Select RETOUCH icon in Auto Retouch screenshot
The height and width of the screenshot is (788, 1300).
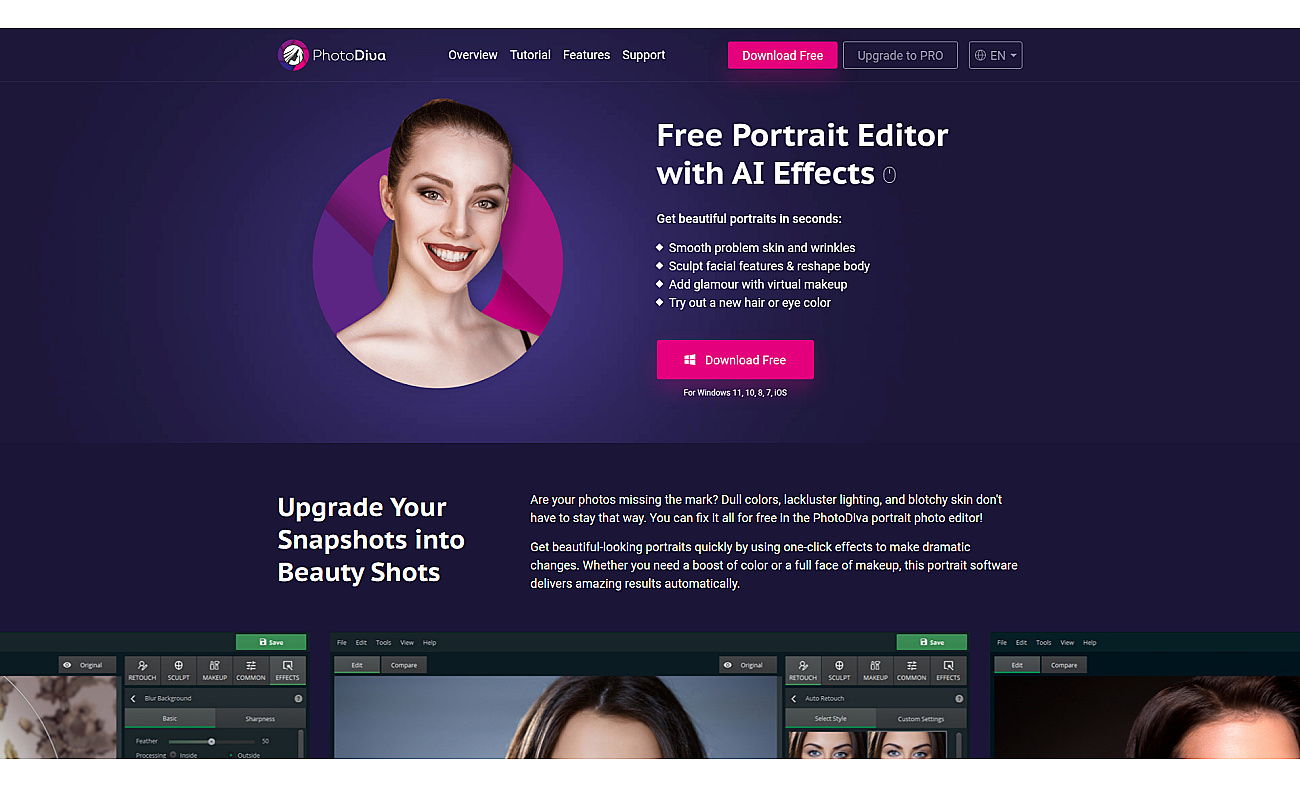click(x=803, y=670)
